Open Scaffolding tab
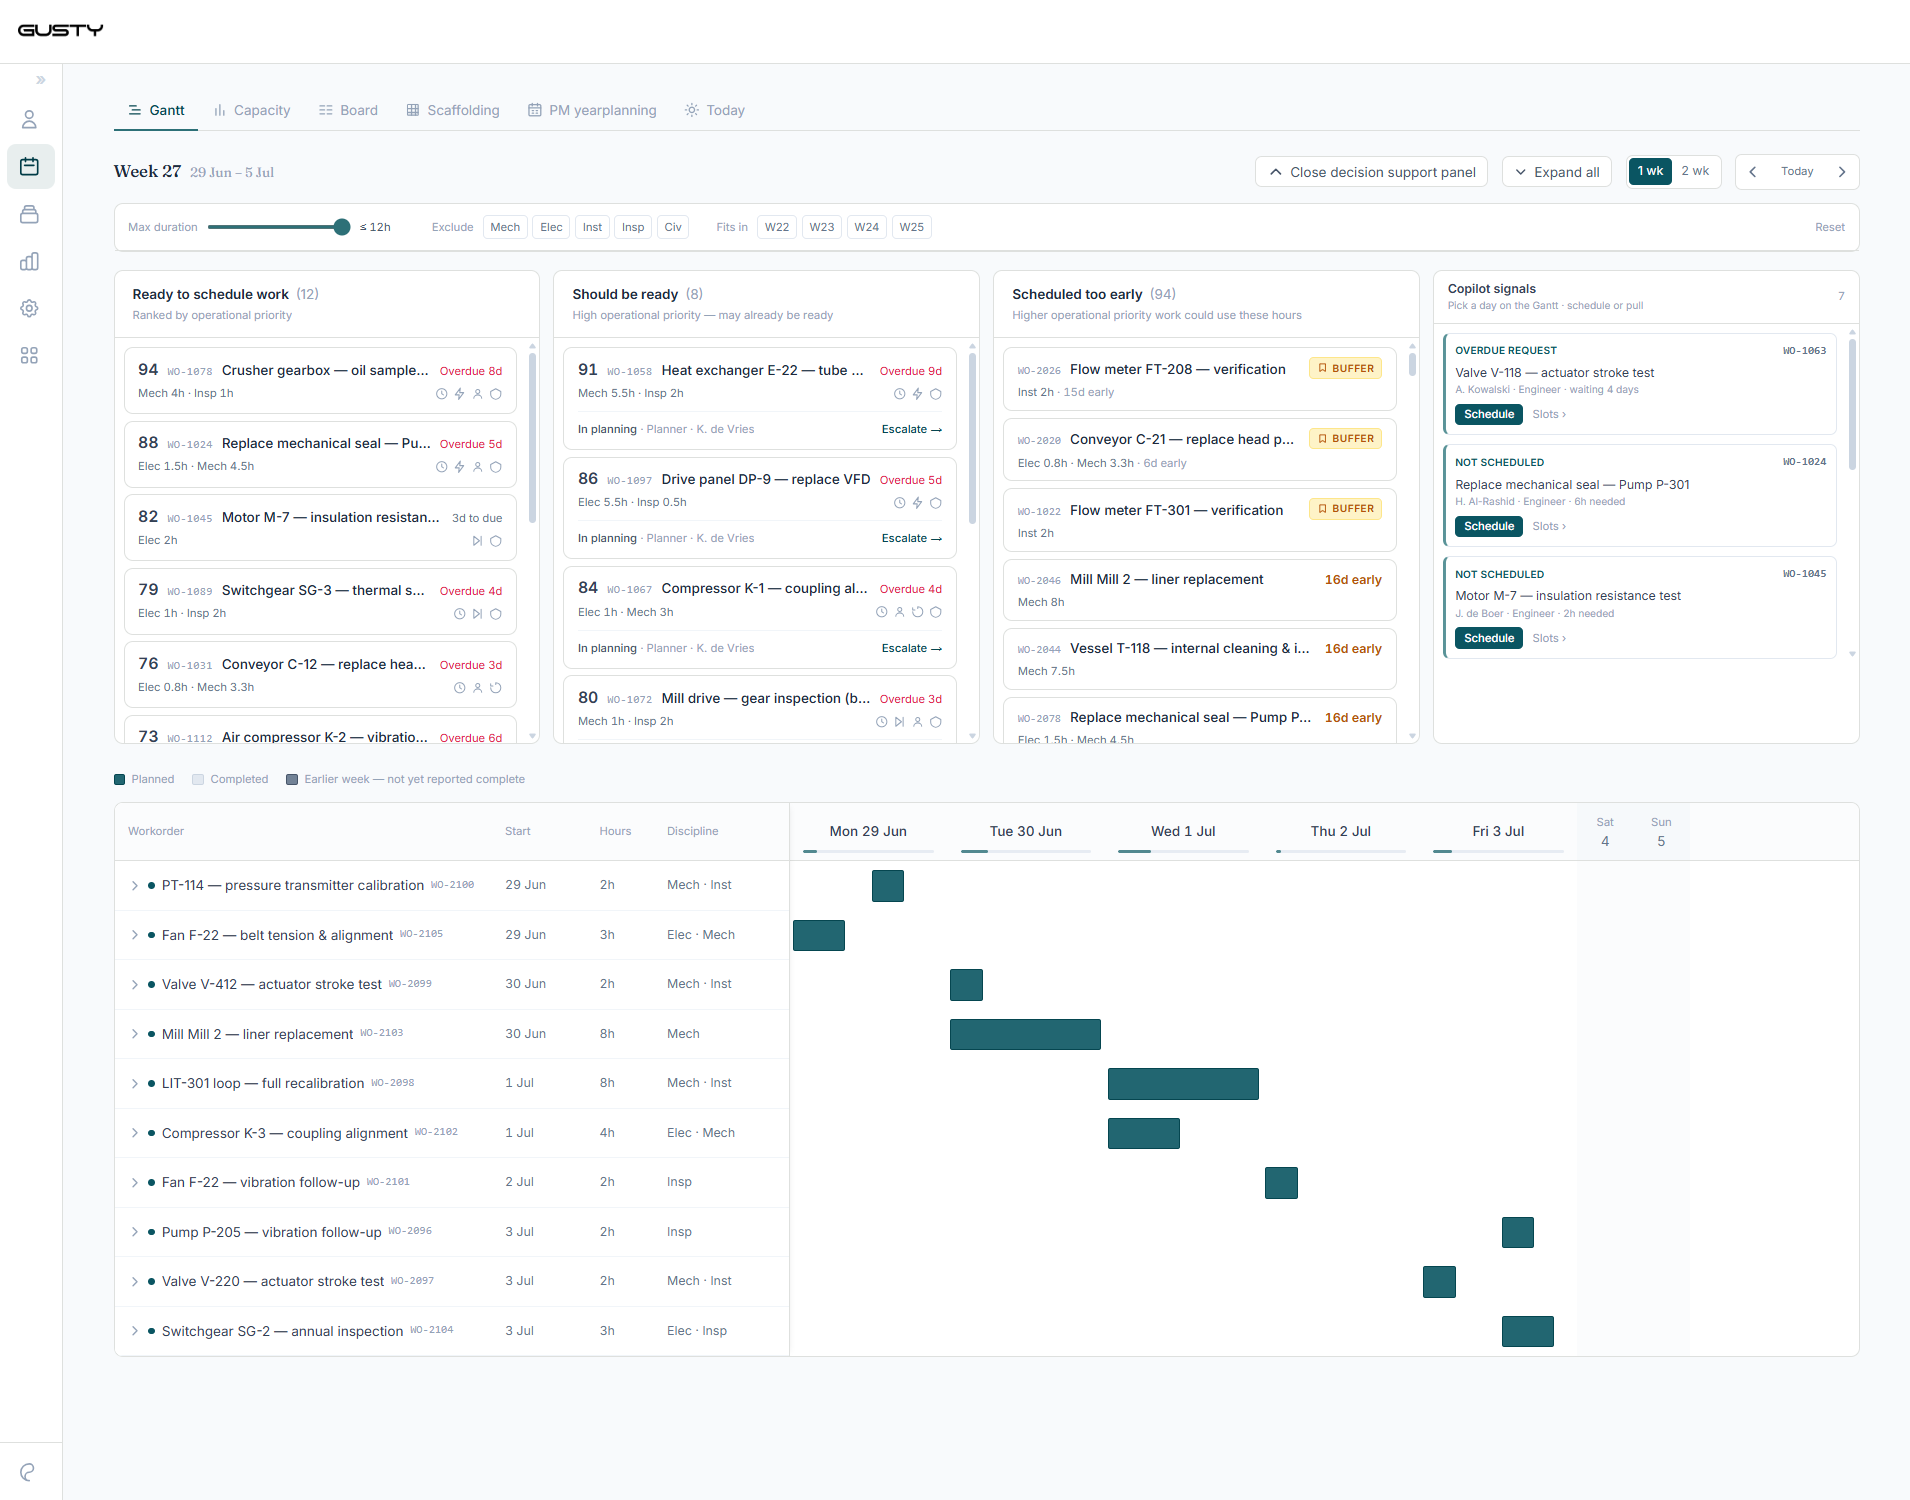Image resolution: width=1910 pixels, height=1500 pixels. pyautogui.click(x=453, y=110)
